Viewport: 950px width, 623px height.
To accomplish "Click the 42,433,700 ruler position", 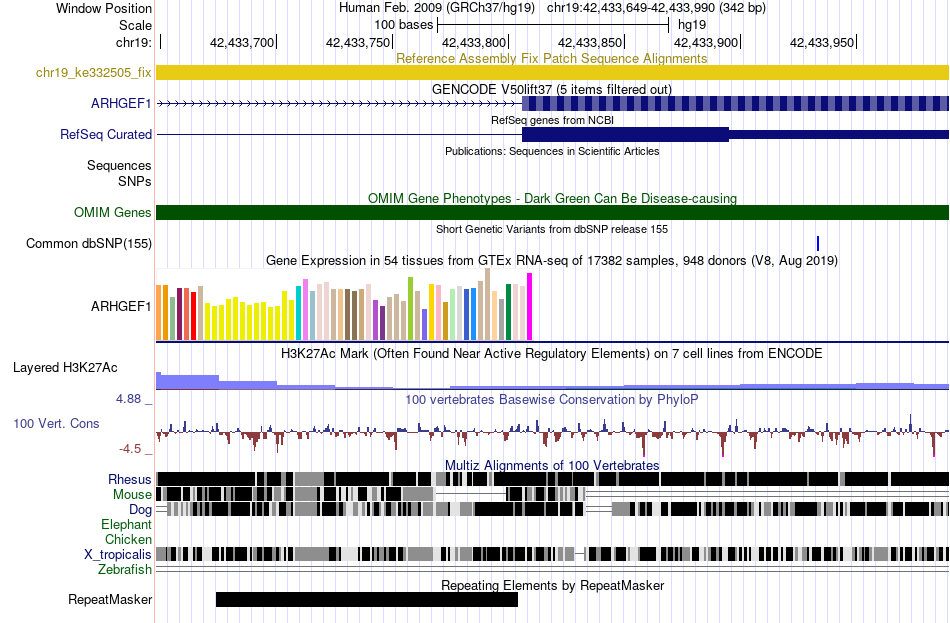I will coord(242,42).
